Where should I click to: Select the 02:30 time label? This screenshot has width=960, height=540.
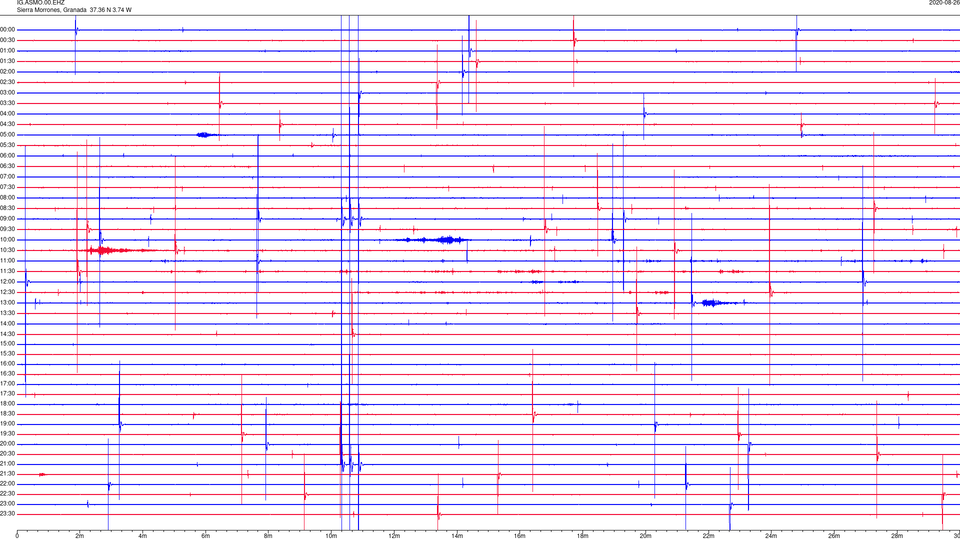[x=7, y=82]
